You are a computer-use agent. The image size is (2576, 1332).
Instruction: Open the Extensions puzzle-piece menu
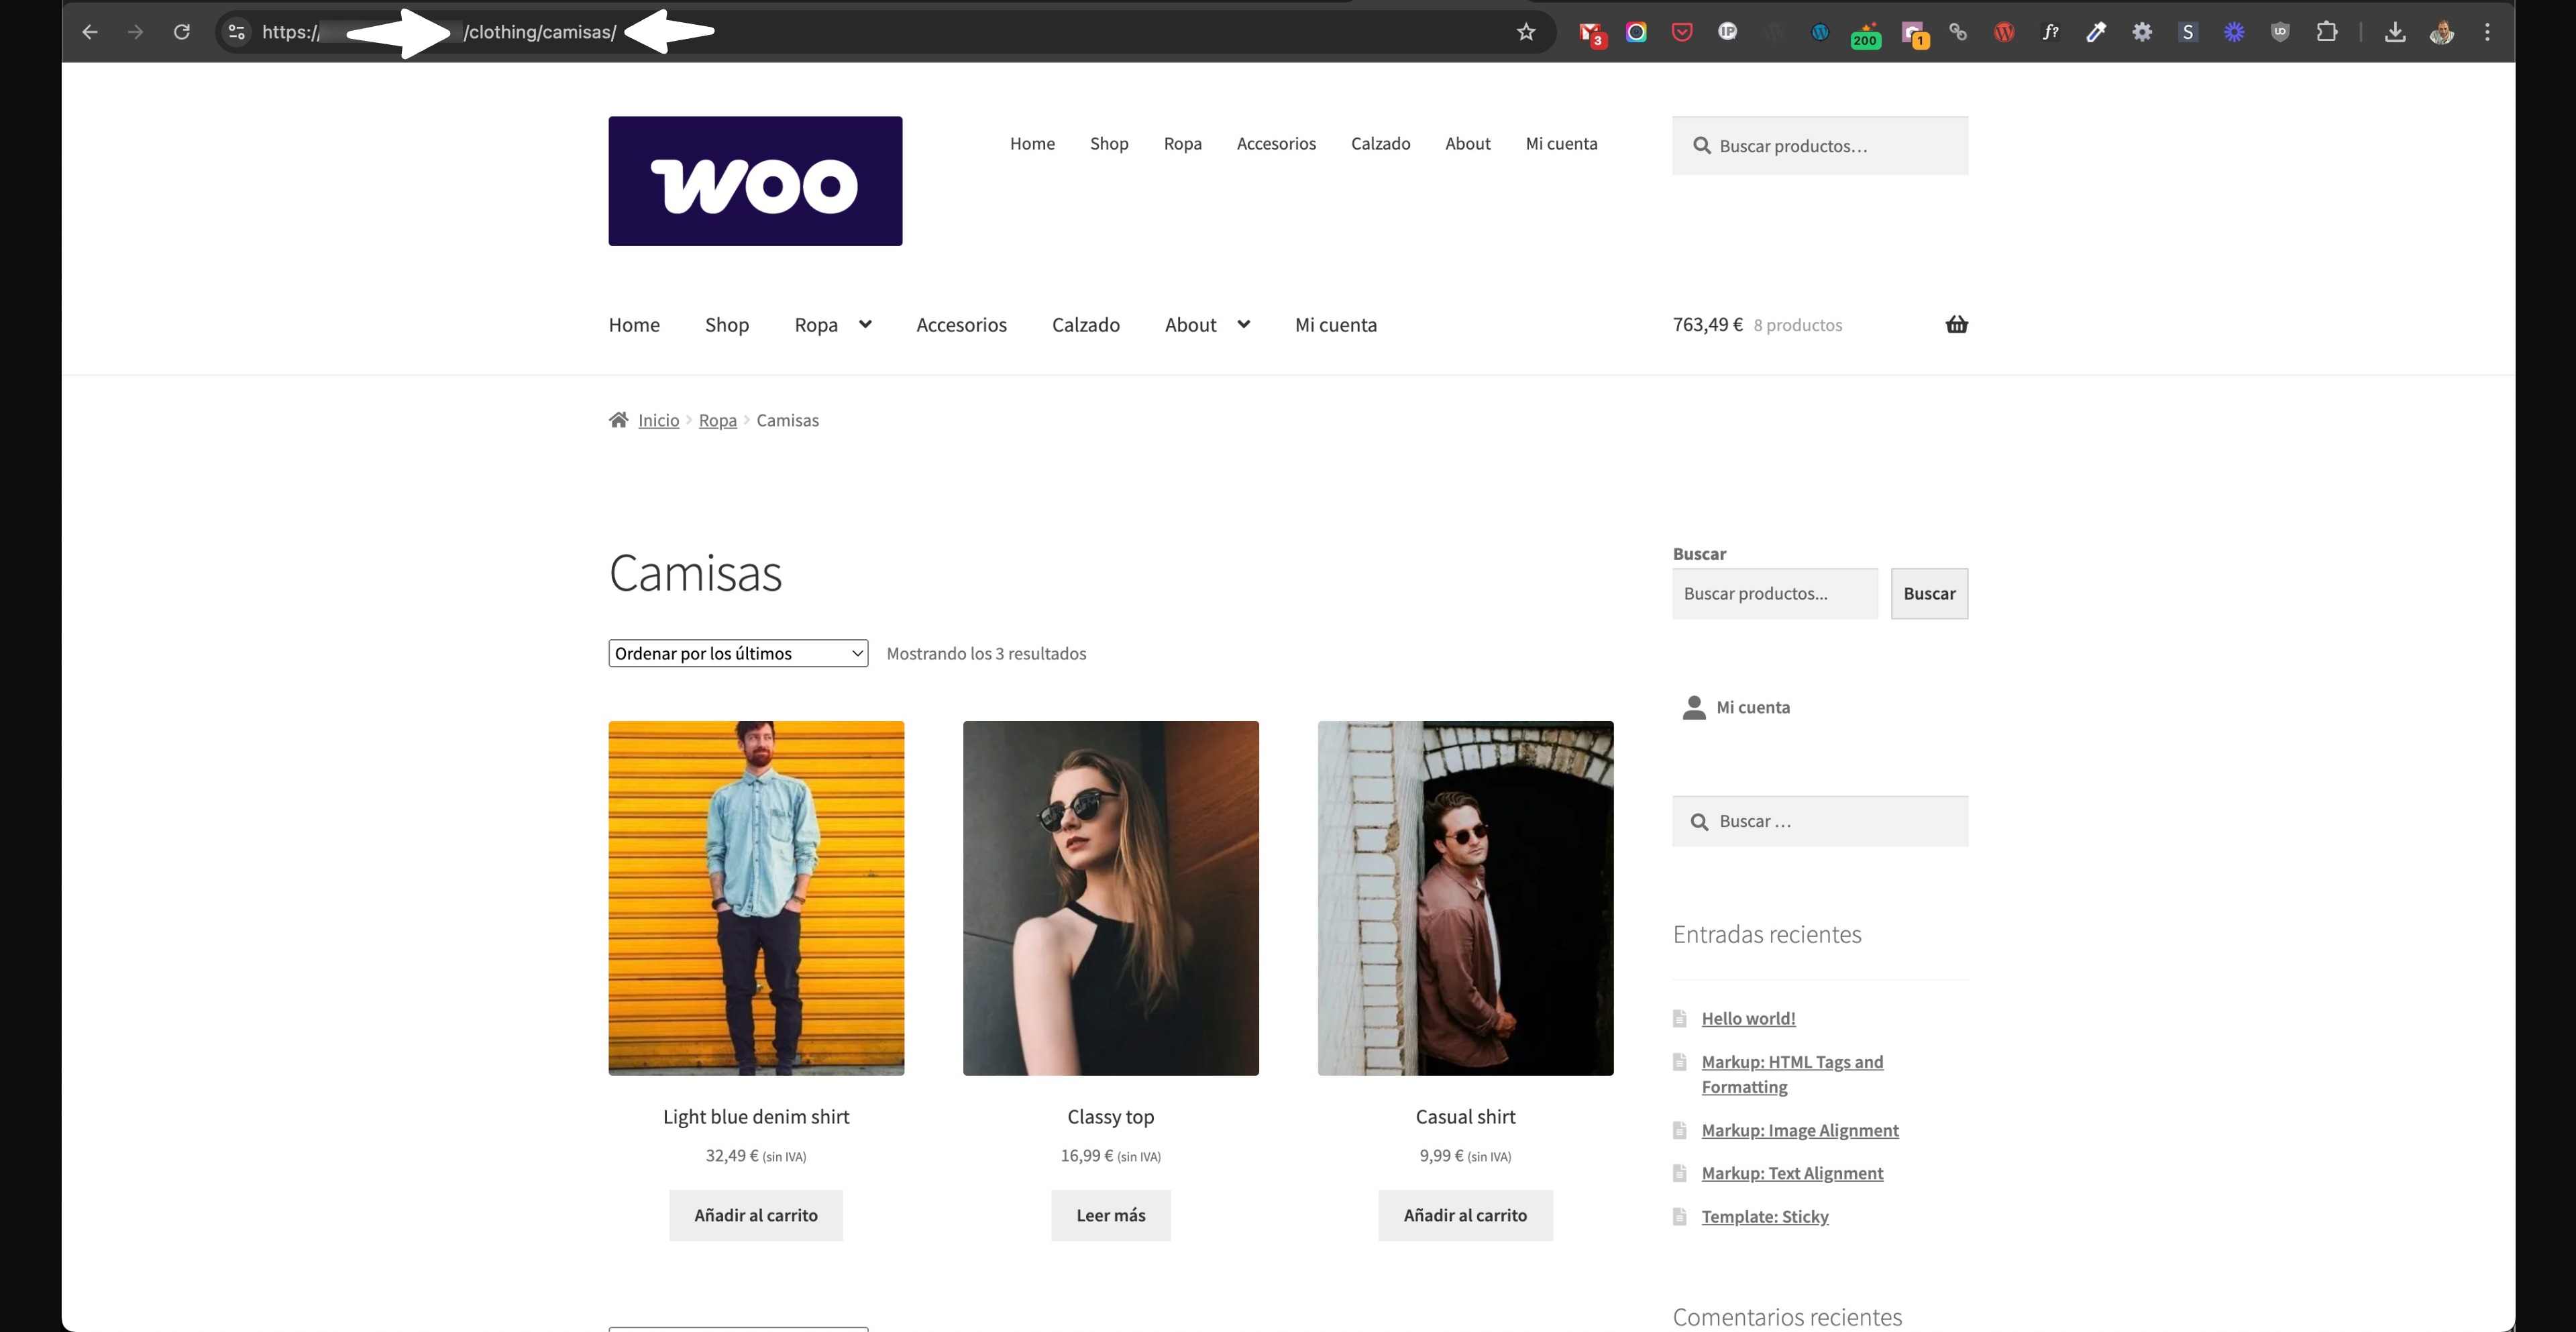[x=2327, y=31]
